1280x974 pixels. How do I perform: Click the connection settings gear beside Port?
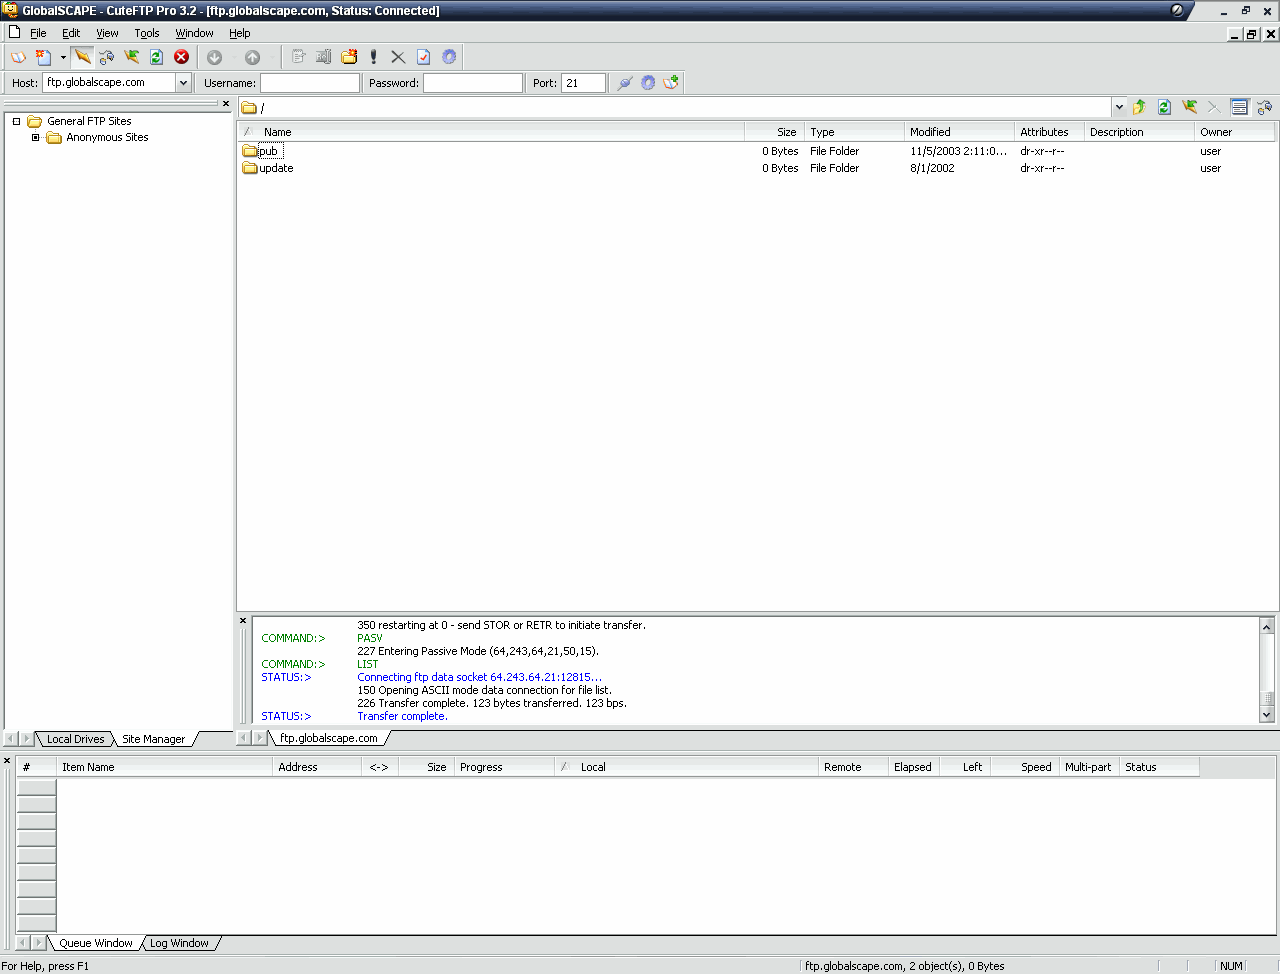(x=648, y=83)
